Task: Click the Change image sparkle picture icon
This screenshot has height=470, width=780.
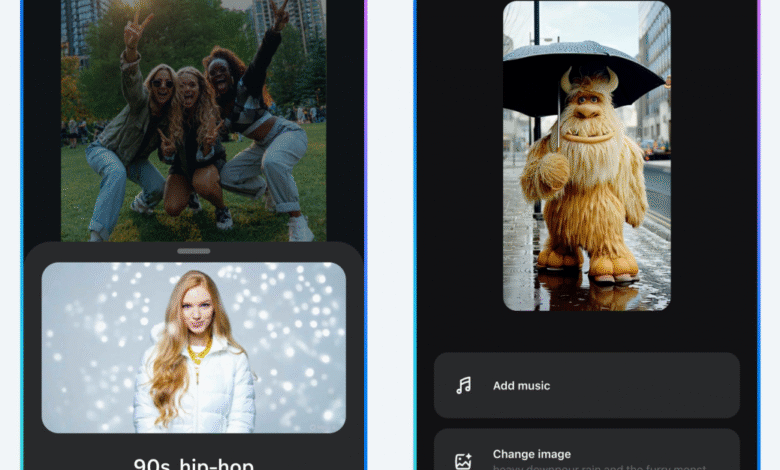Action: coord(463,461)
